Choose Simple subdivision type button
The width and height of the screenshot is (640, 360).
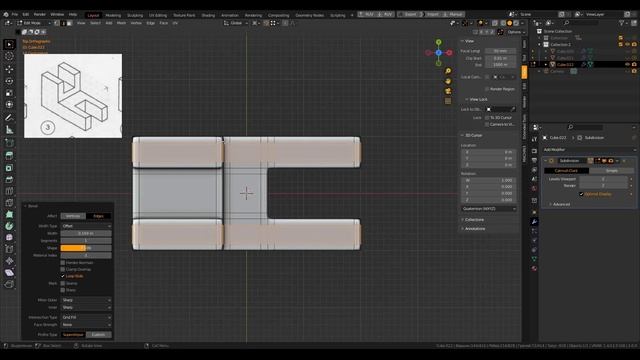click(611, 171)
